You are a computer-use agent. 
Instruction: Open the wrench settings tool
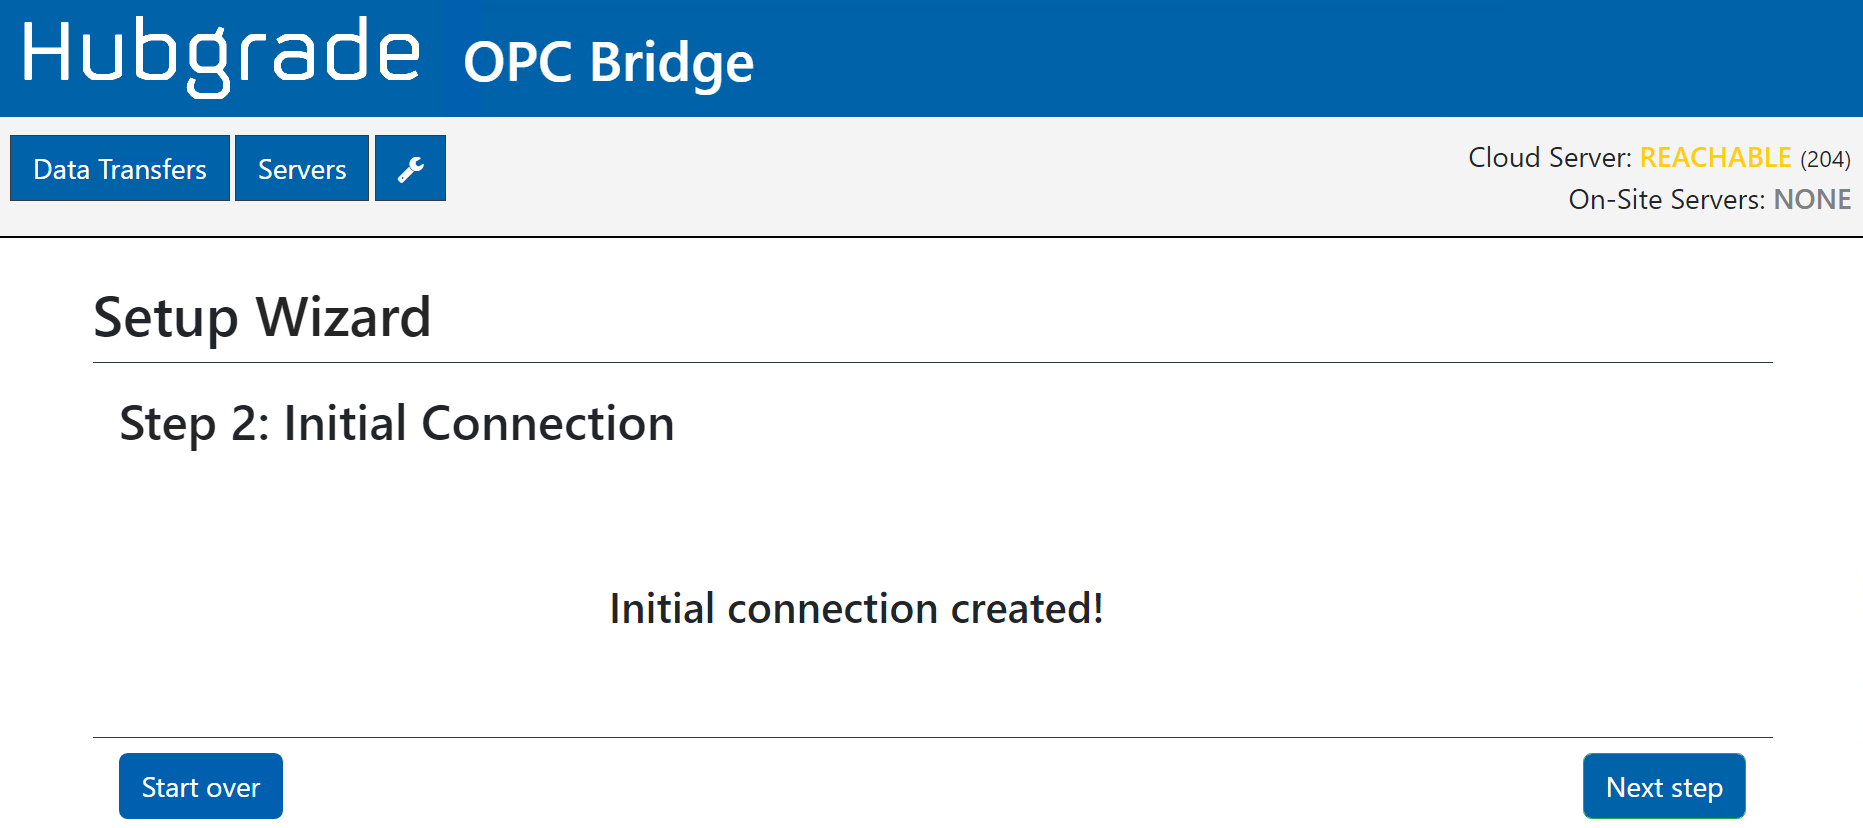pos(410,169)
